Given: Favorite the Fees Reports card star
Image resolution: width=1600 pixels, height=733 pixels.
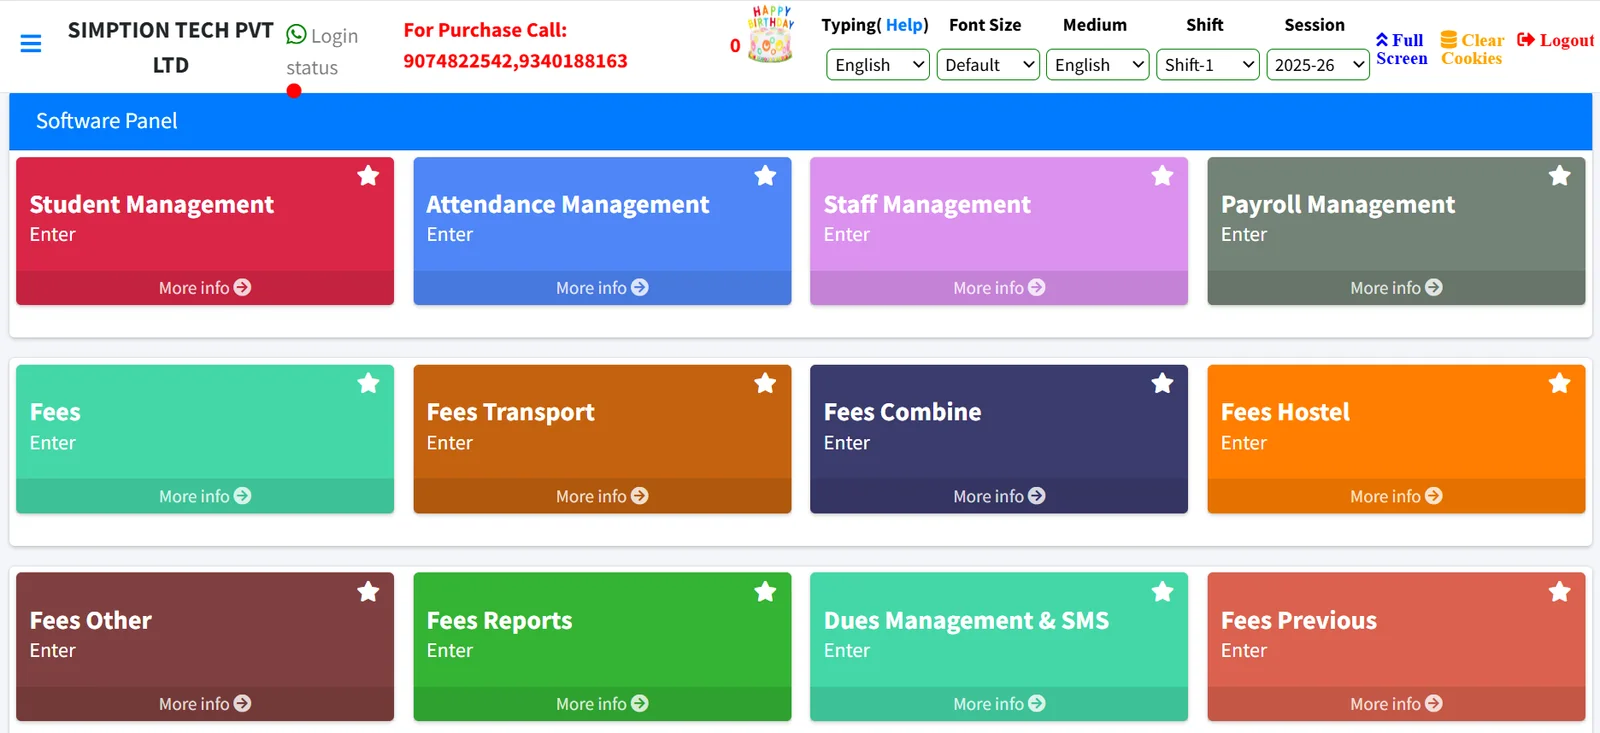Looking at the screenshot, I should coord(765,592).
